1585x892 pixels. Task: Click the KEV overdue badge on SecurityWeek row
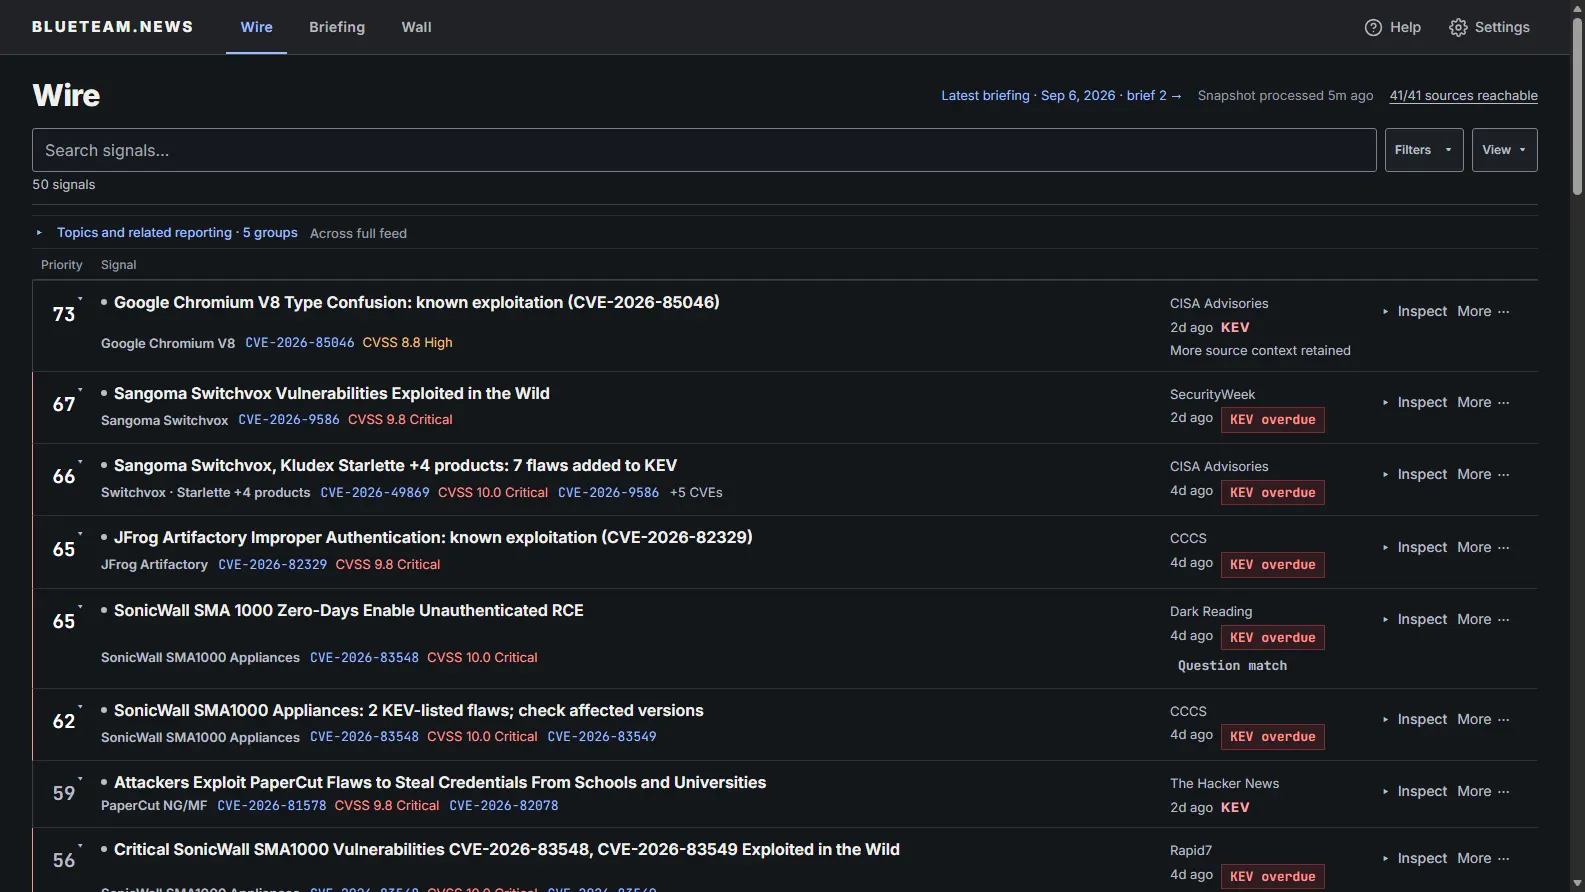pyautogui.click(x=1272, y=420)
